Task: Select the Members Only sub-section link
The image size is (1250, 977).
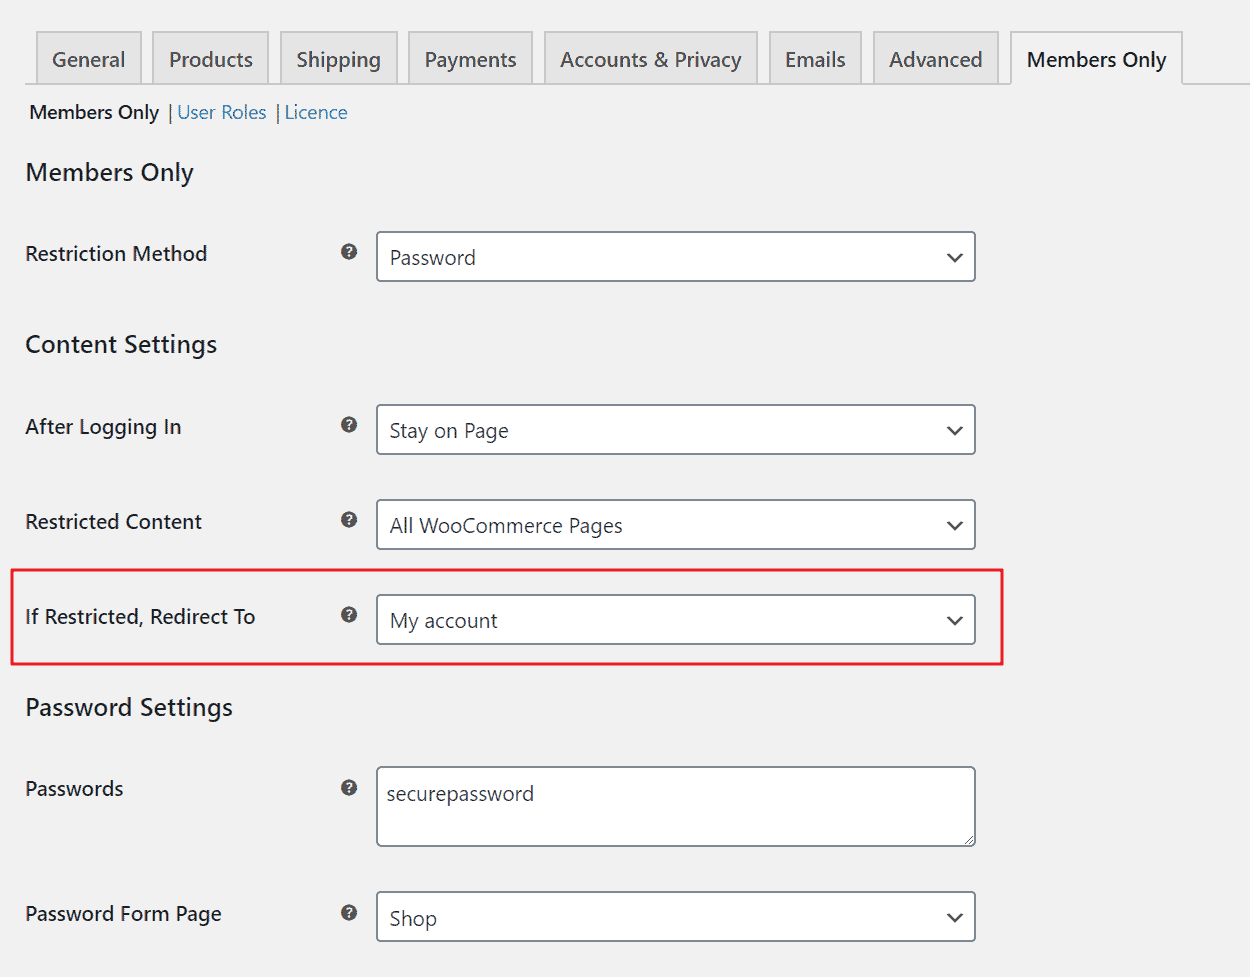Action: tap(94, 112)
